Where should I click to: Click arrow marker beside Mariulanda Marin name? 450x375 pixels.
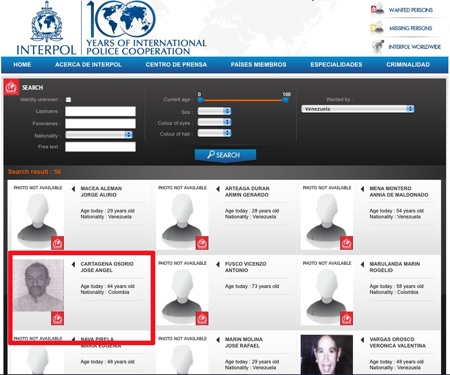pyautogui.click(x=362, y=264)
